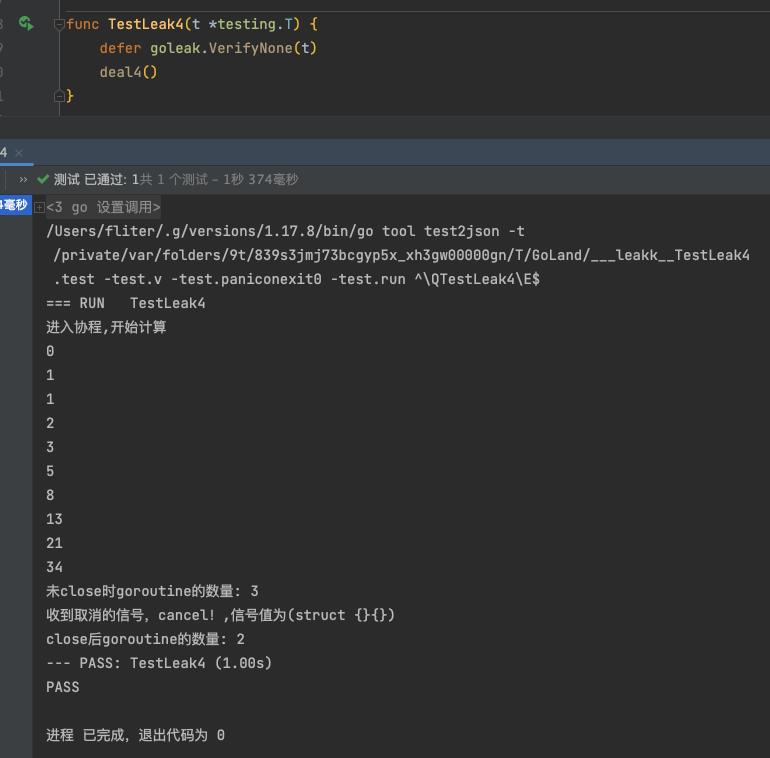The width and height of the screenshot is (770, 758).
Task: Select the run tab ending in 4
Action: [4, 152]
